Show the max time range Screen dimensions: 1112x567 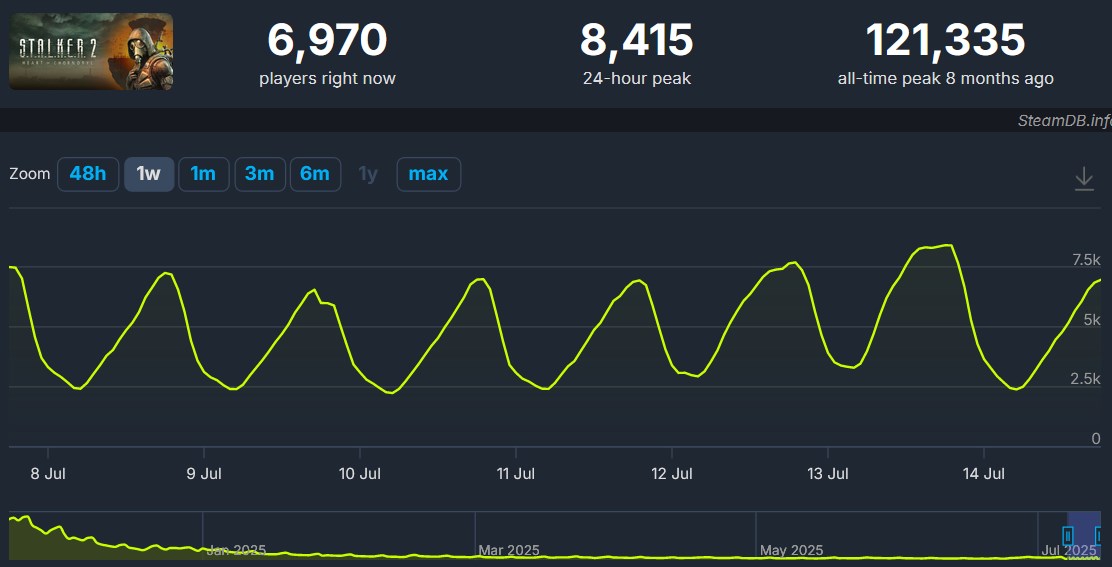[428, 174]
